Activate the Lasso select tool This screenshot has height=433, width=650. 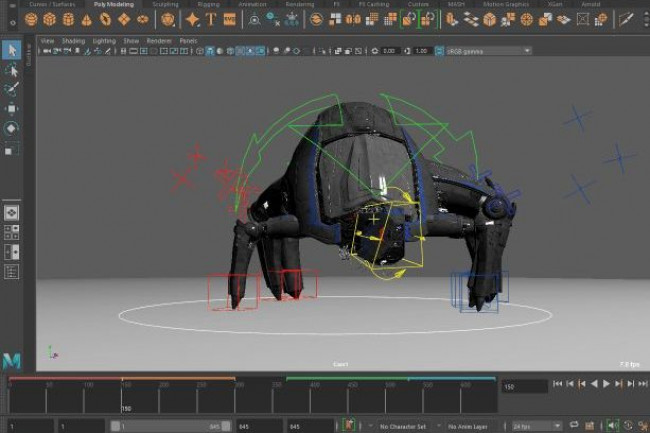click(11, 70)
